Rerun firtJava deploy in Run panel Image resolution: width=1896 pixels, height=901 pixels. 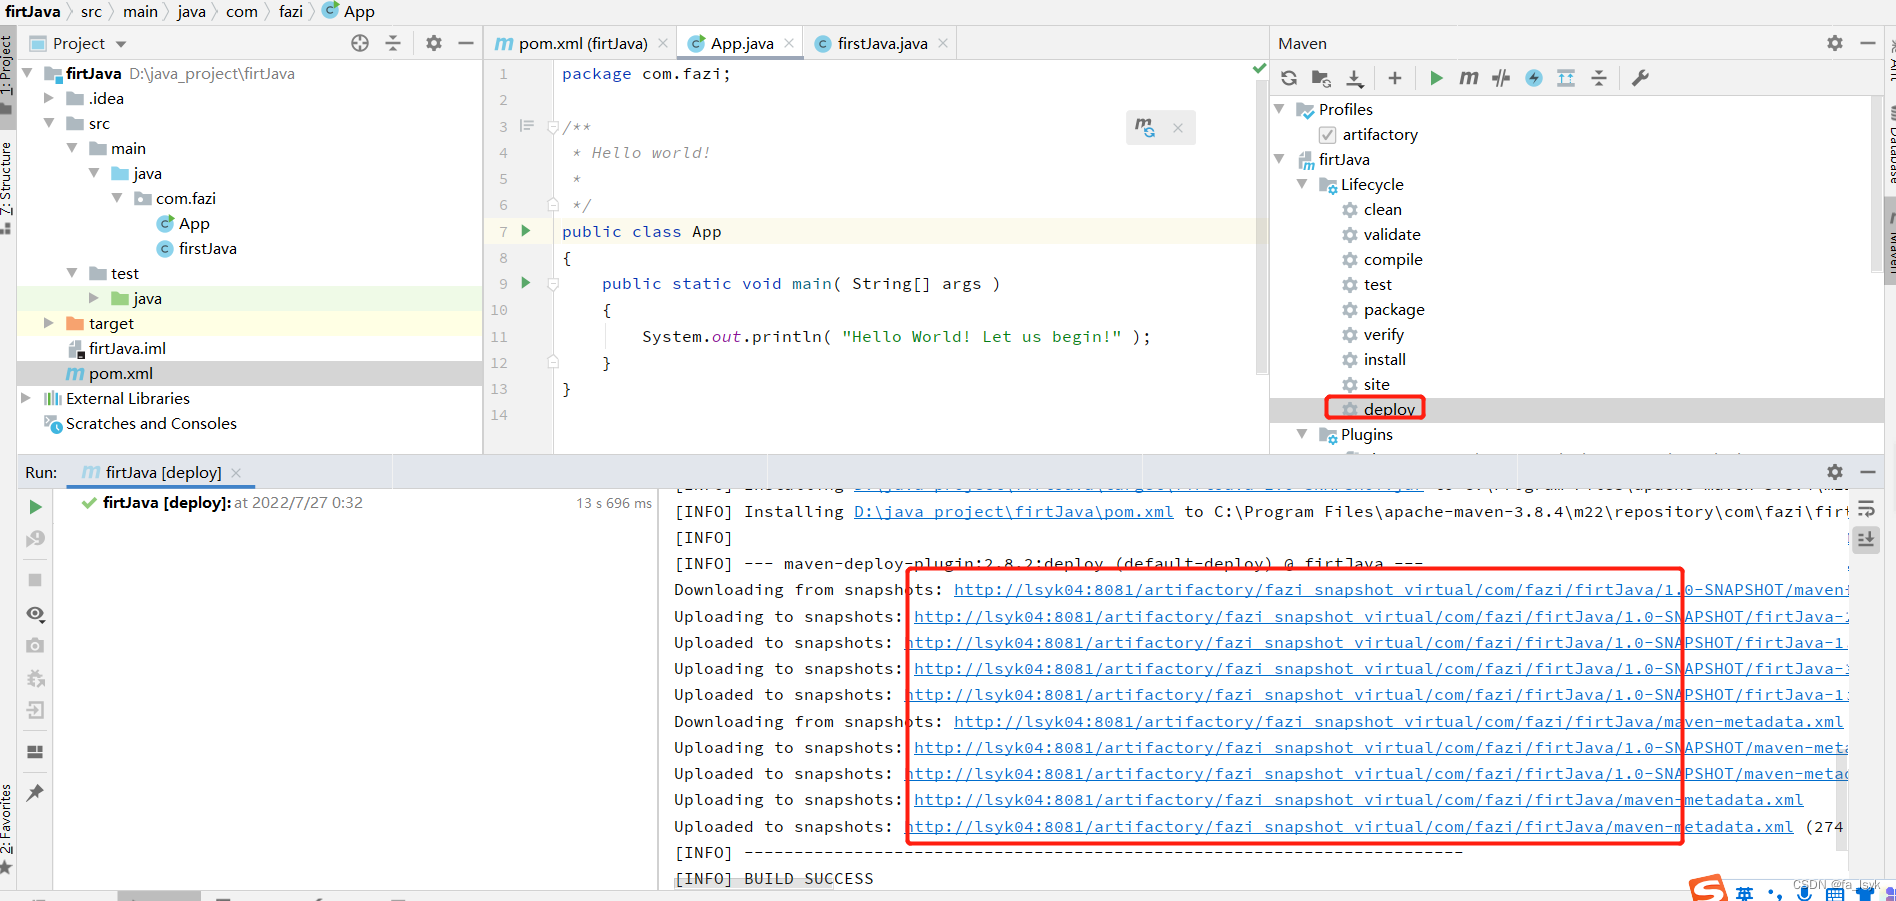[x=35, y=507]
